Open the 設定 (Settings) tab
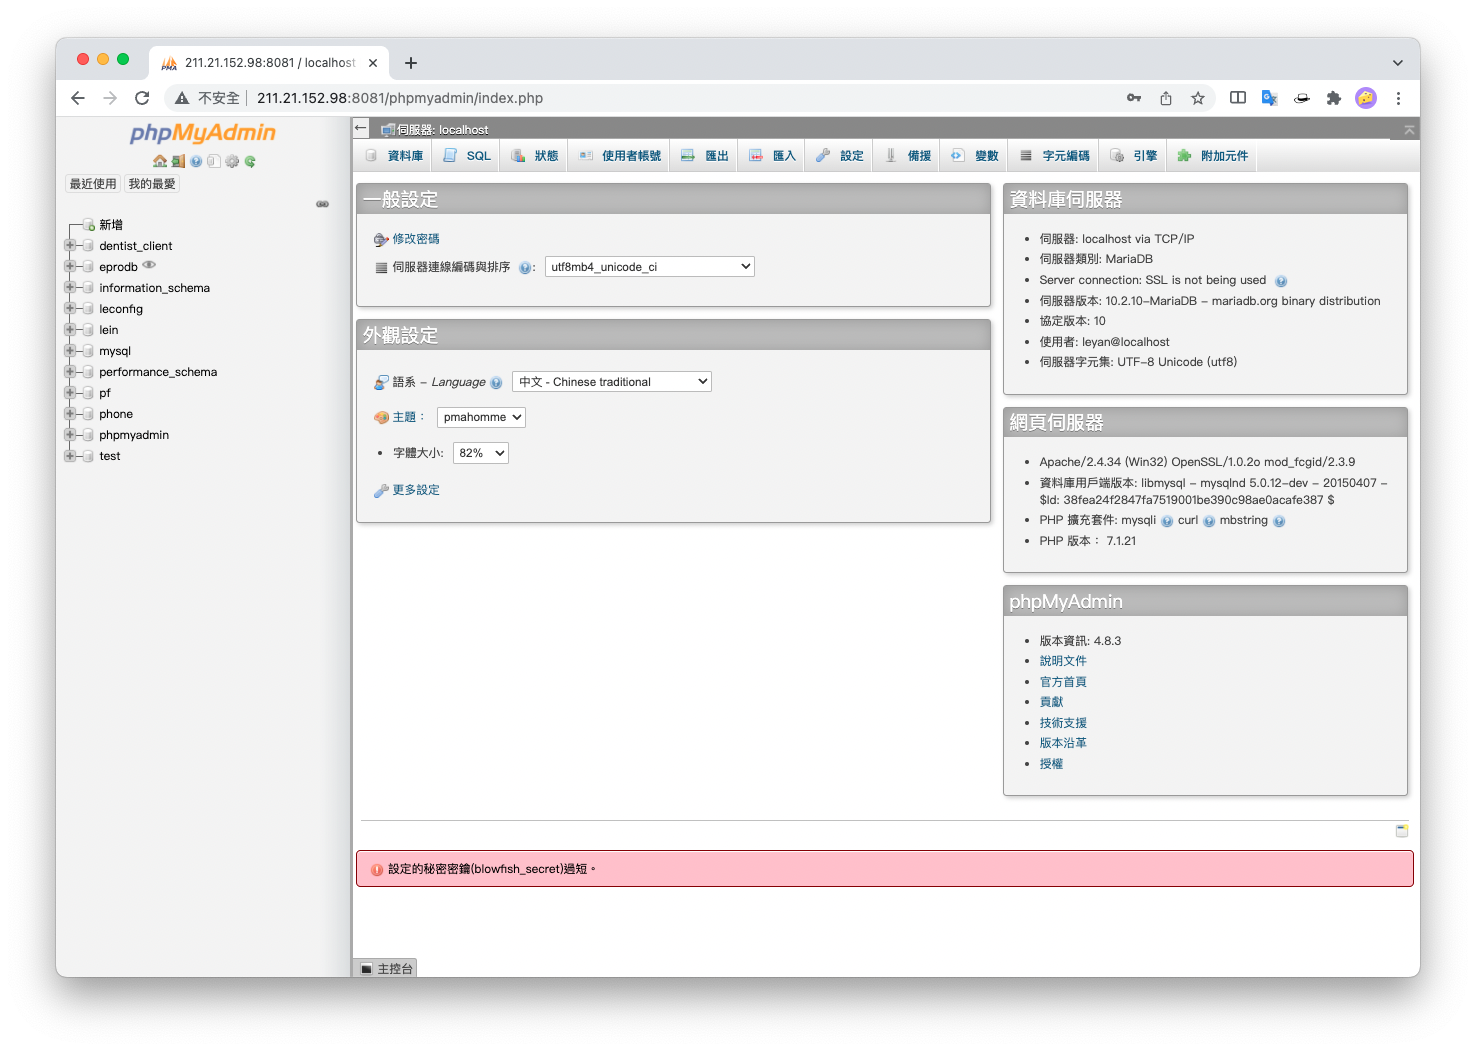Image resolution: width=1476 pixels, height=1051 pixels. (x=840, y=156)
